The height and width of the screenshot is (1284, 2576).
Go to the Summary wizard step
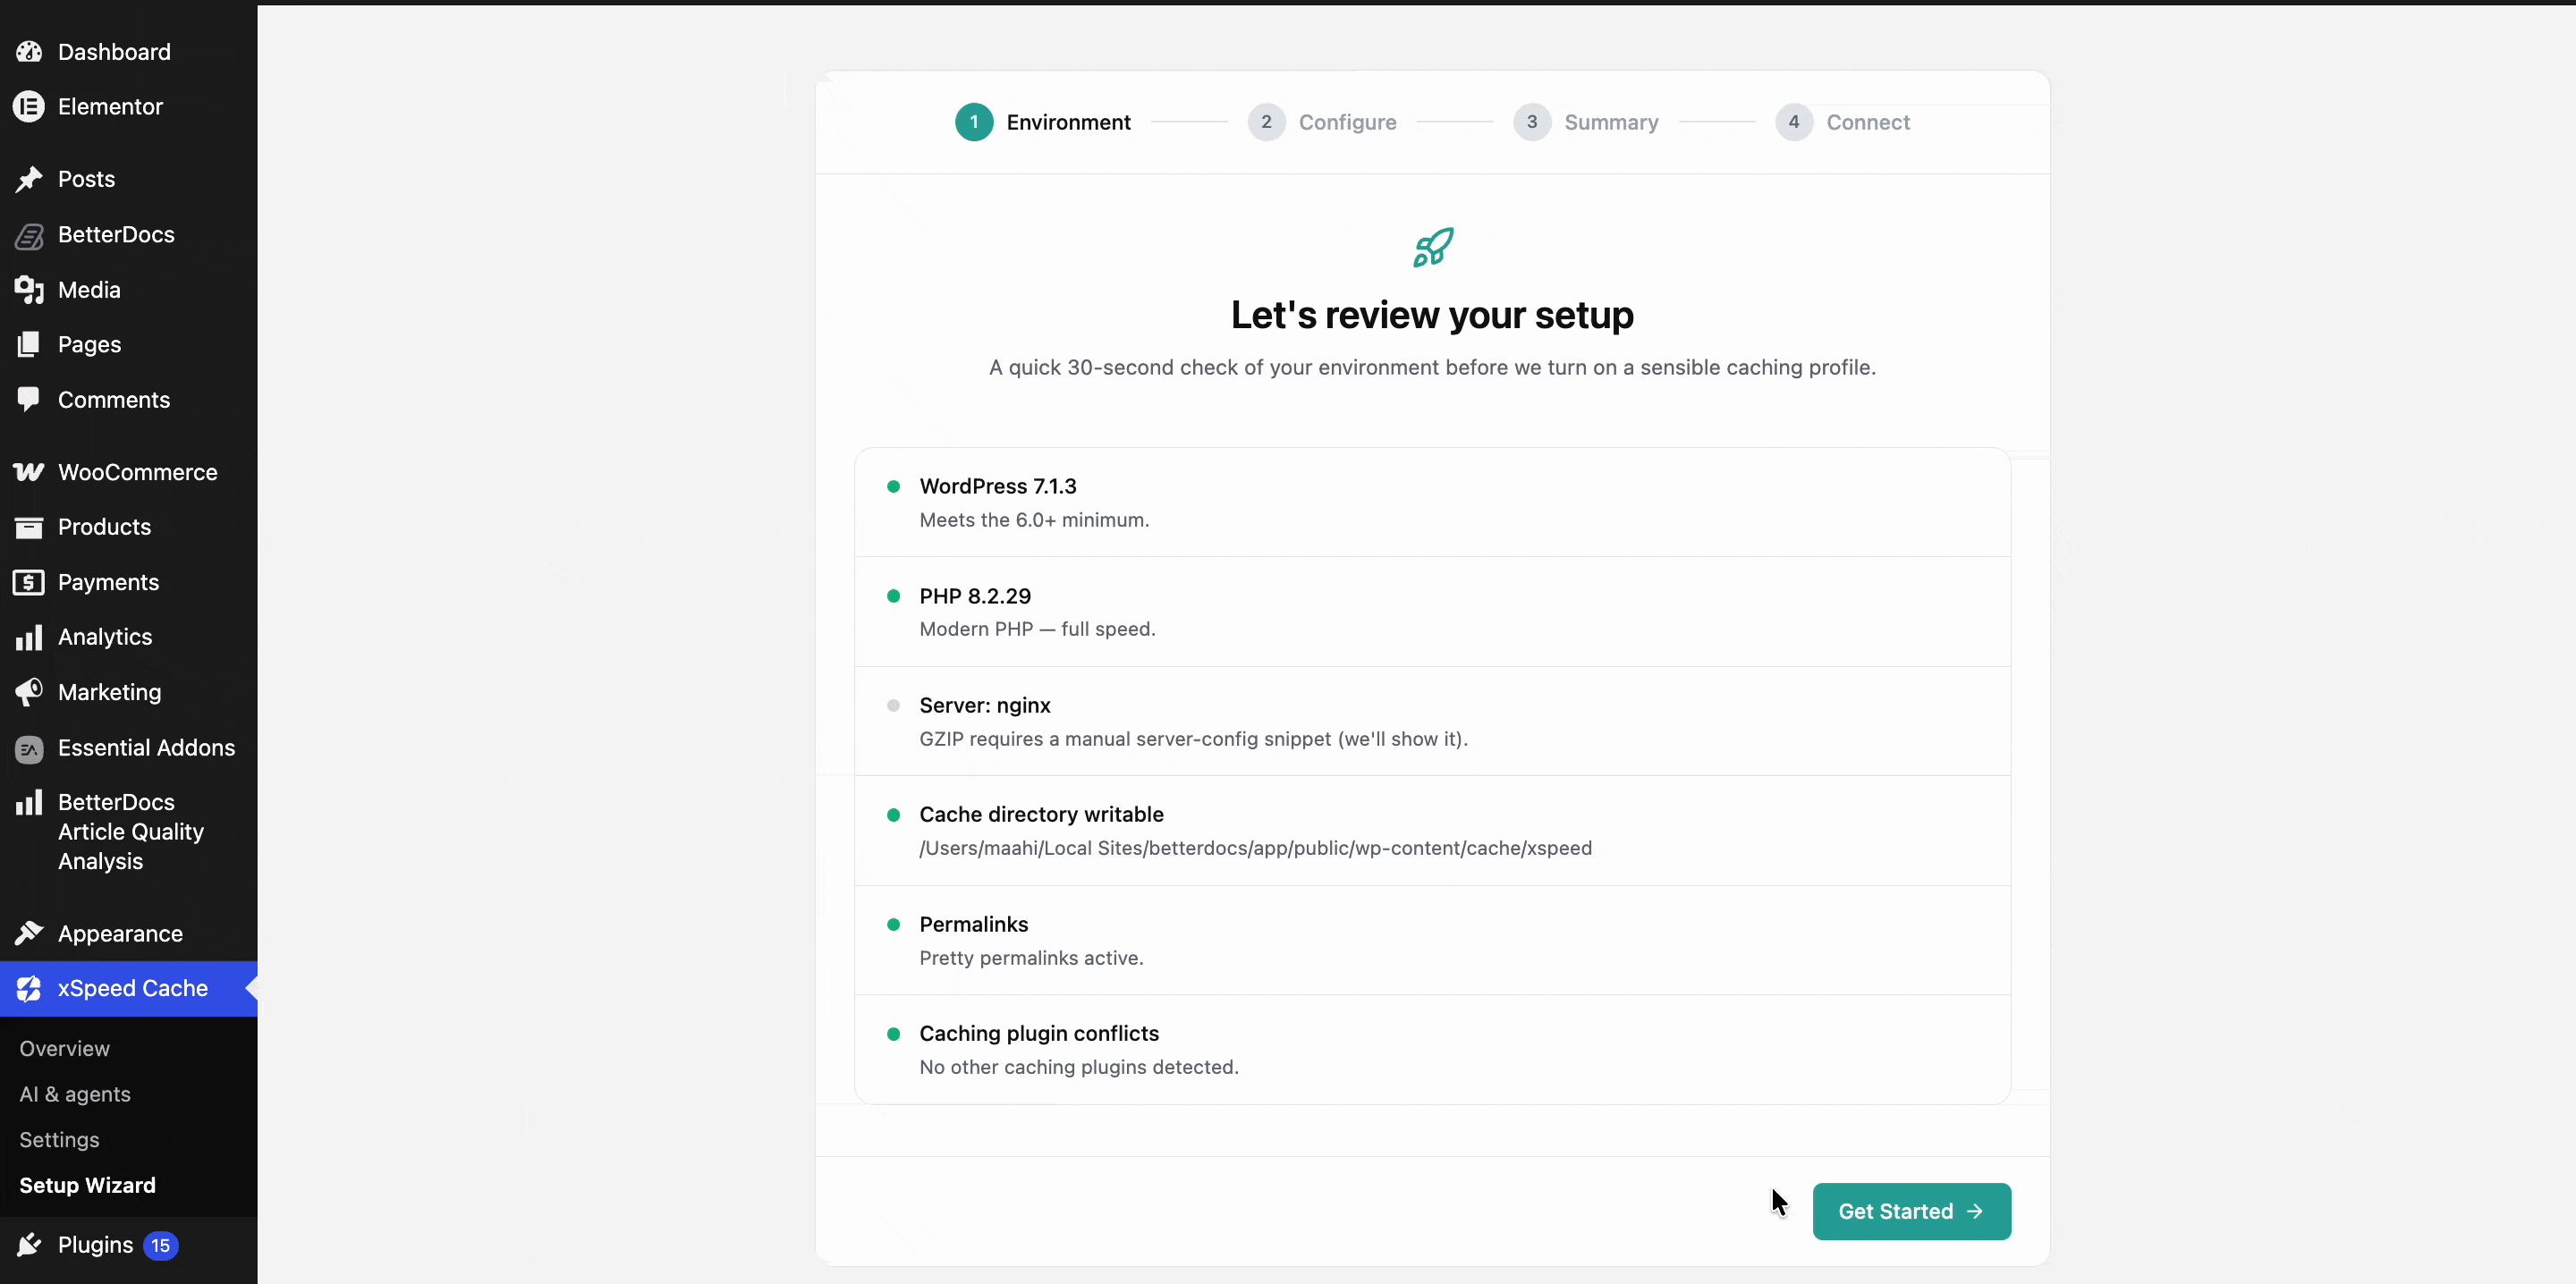(x=1586, y=122)
